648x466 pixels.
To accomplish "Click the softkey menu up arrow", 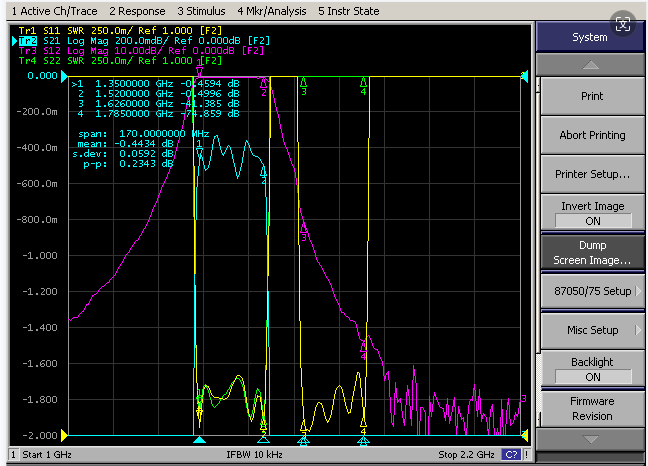I will point(591,65).
